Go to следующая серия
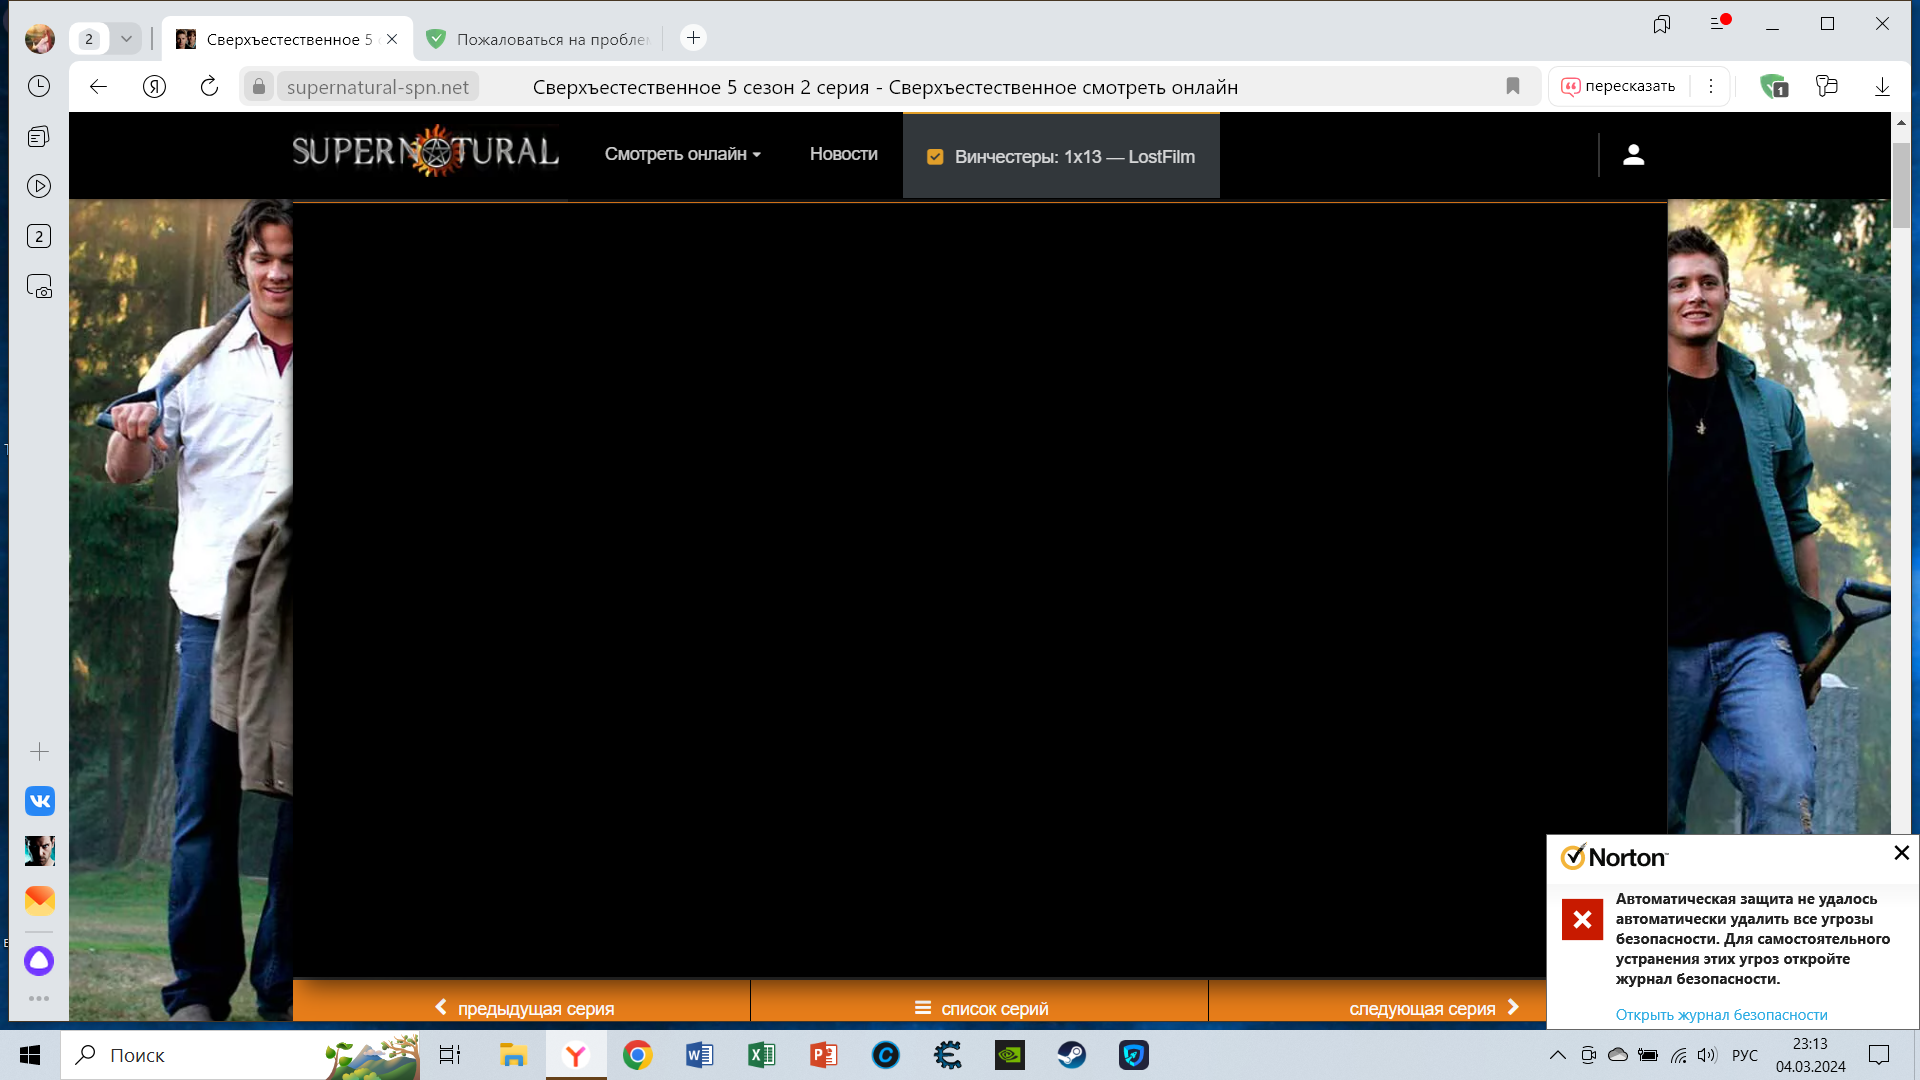1920x1080 pixels. (x=1432, y=1008)
